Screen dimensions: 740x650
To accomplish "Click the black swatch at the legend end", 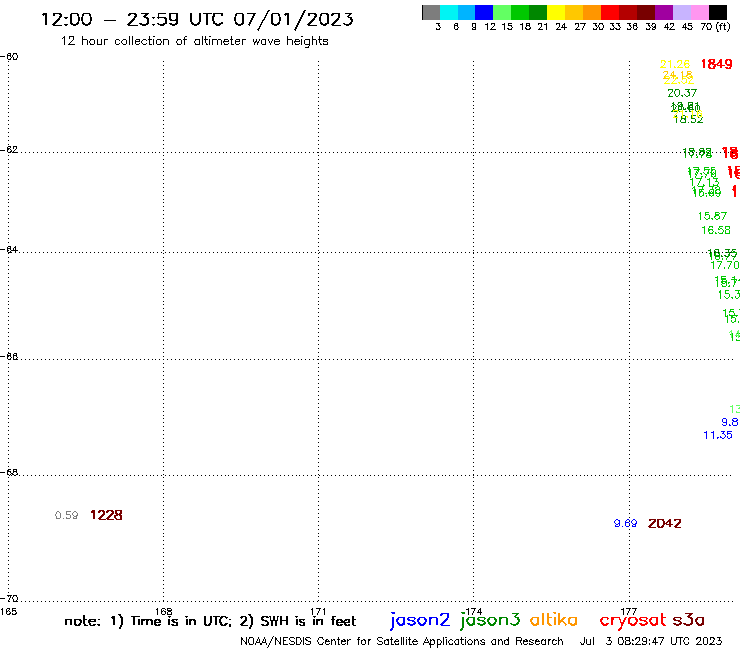I will (717, 12).
